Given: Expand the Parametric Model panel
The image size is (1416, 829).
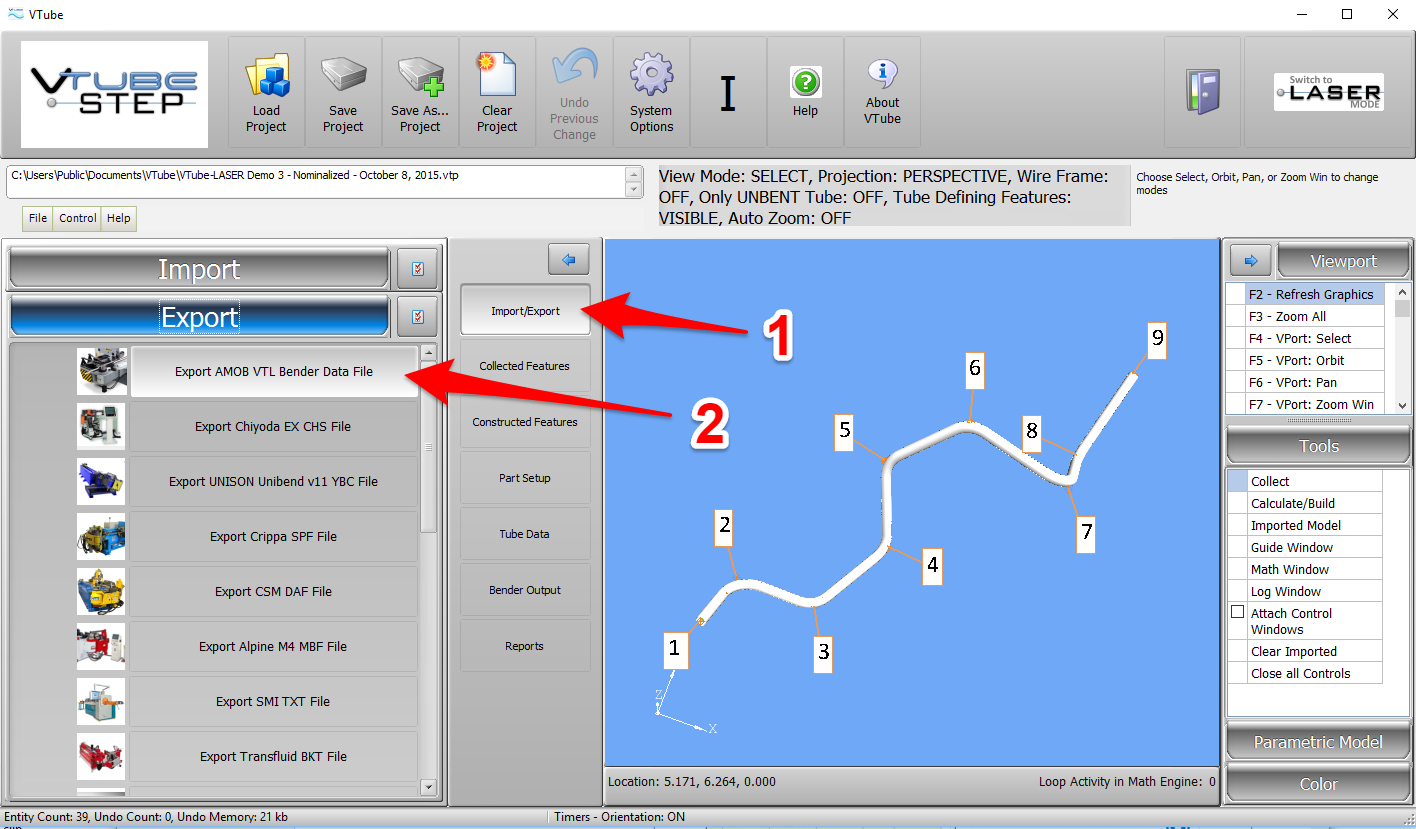Looking at the screenshot, I should [x=1318, y=742].
